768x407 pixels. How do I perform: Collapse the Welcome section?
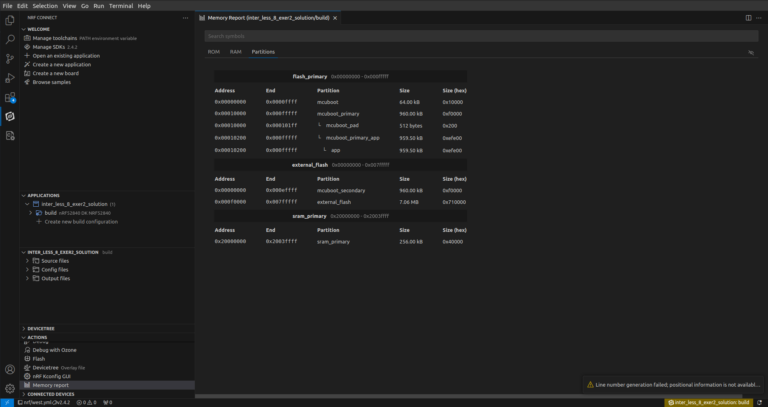(x=23, y=29)
